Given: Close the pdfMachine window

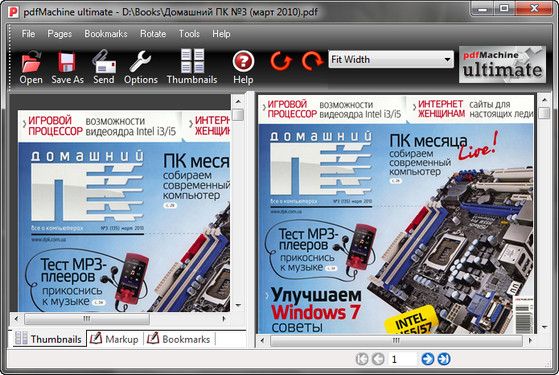Looking at the screenshot, I should (x=534, y=9).
